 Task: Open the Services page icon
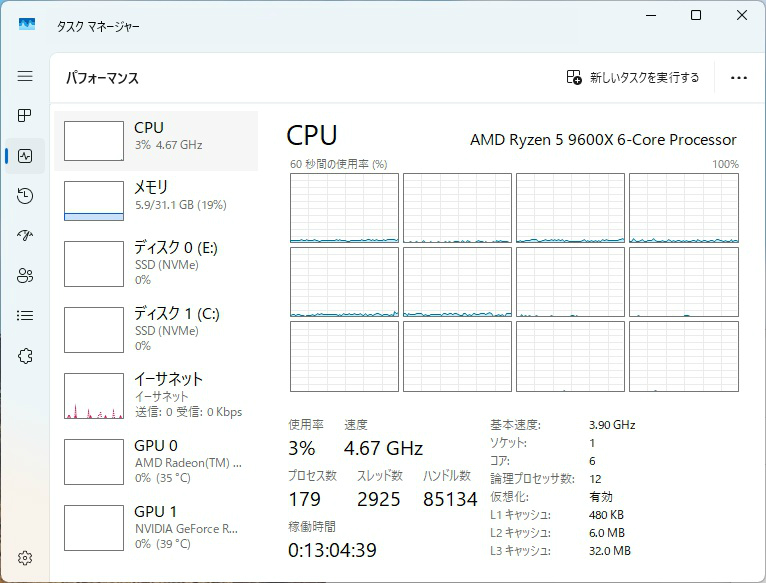pos(25,356)
